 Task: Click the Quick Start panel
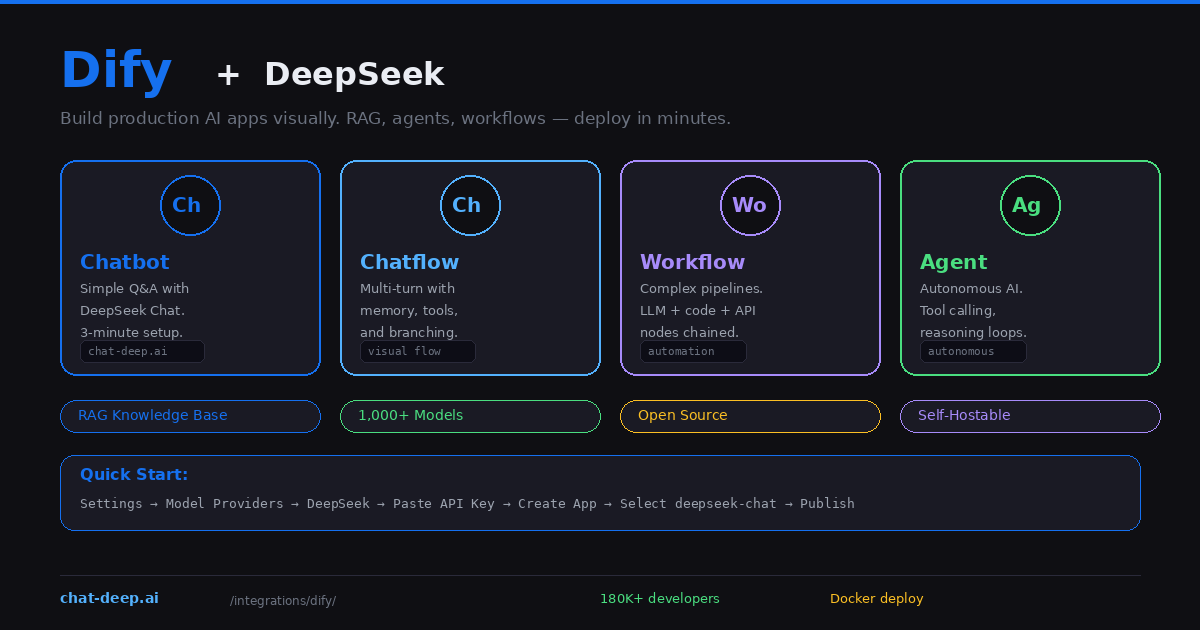coord(600,492)
